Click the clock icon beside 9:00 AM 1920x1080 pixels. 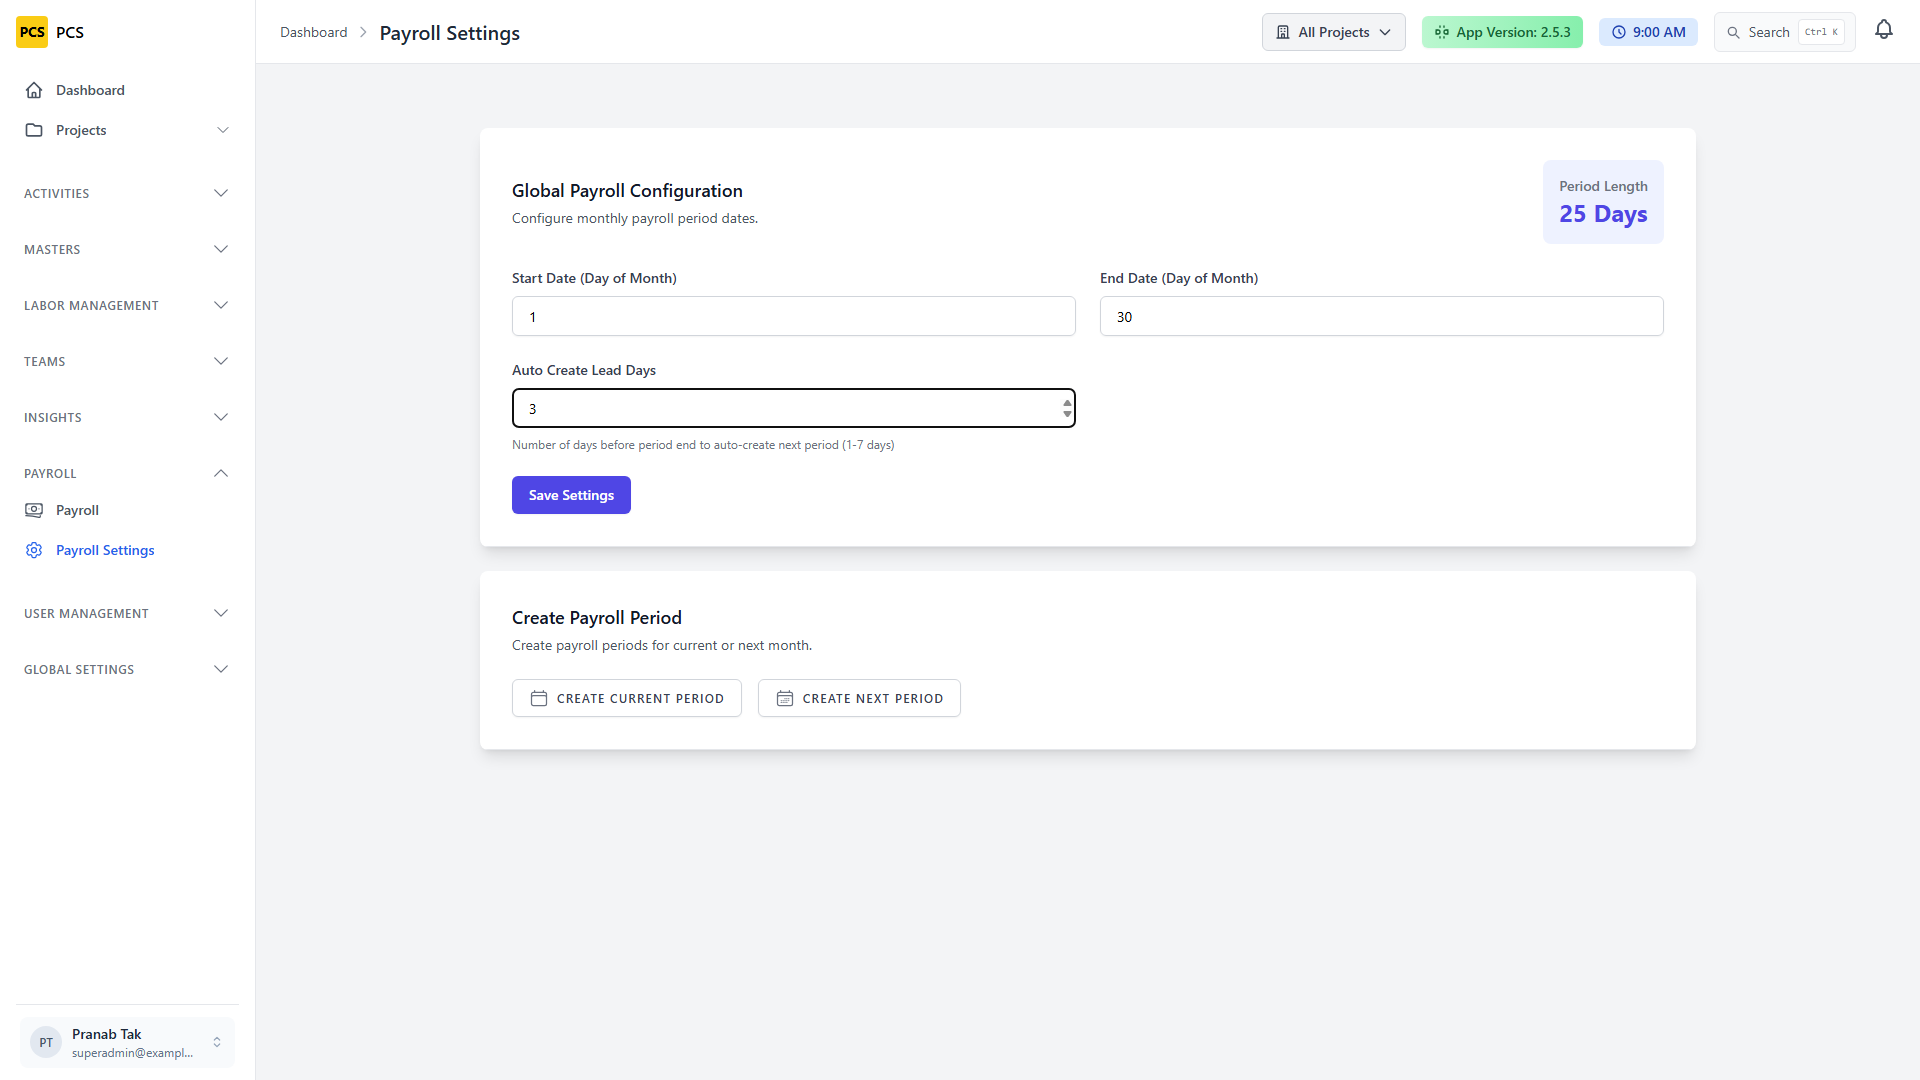[x=1619, y=32]
